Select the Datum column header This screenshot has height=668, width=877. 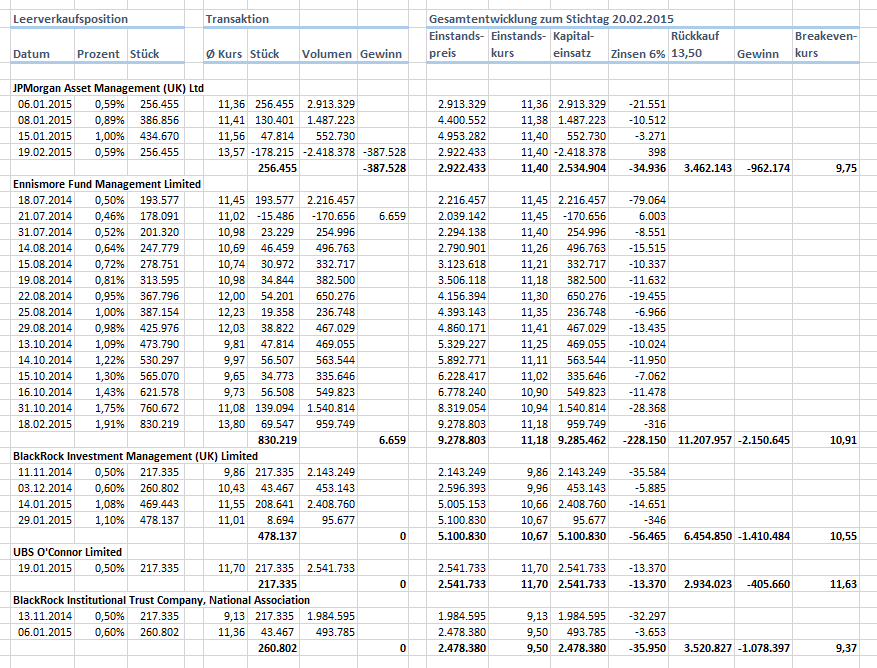pyautogui.click(x=31, y=54)
